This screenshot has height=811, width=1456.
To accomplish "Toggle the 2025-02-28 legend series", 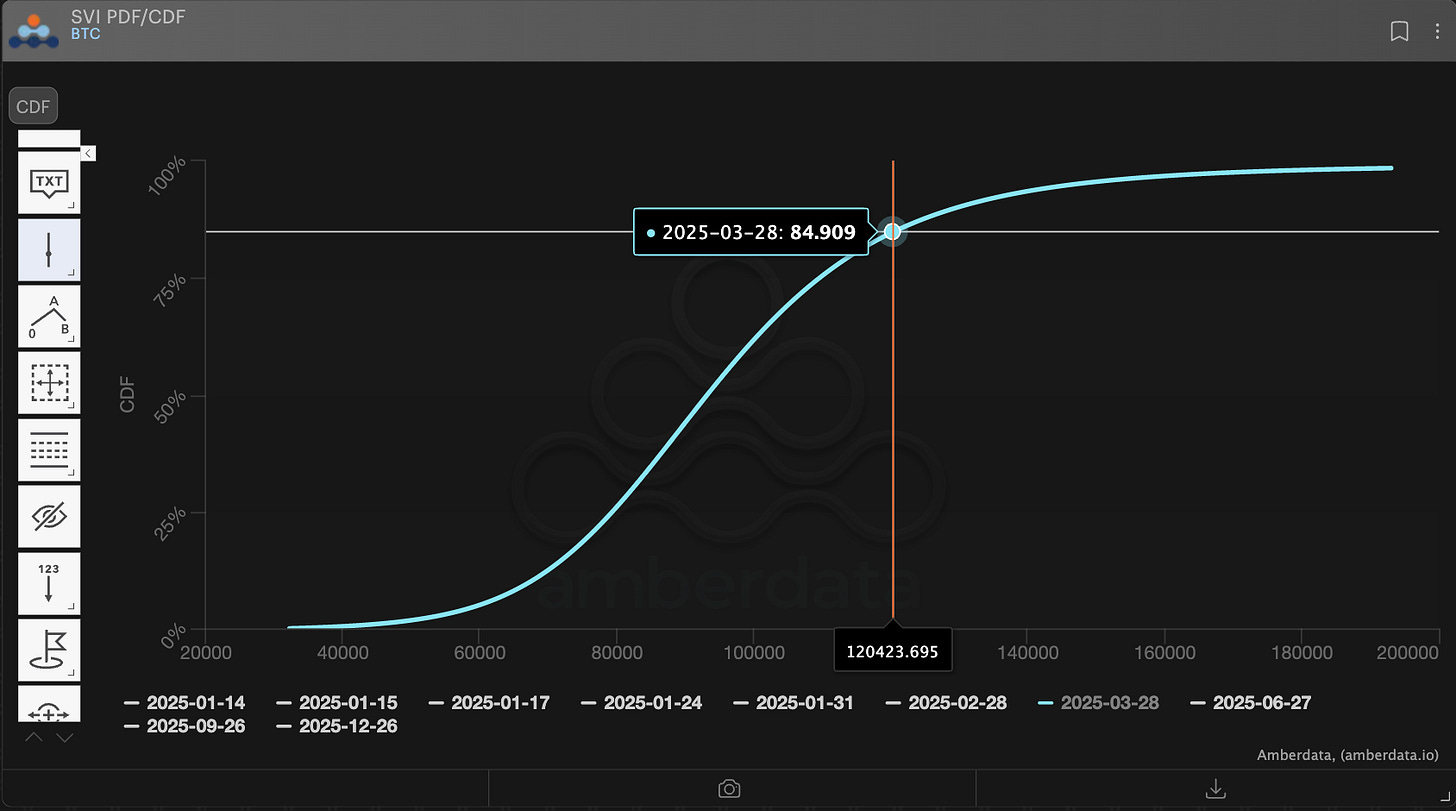I will pos(946,703).
